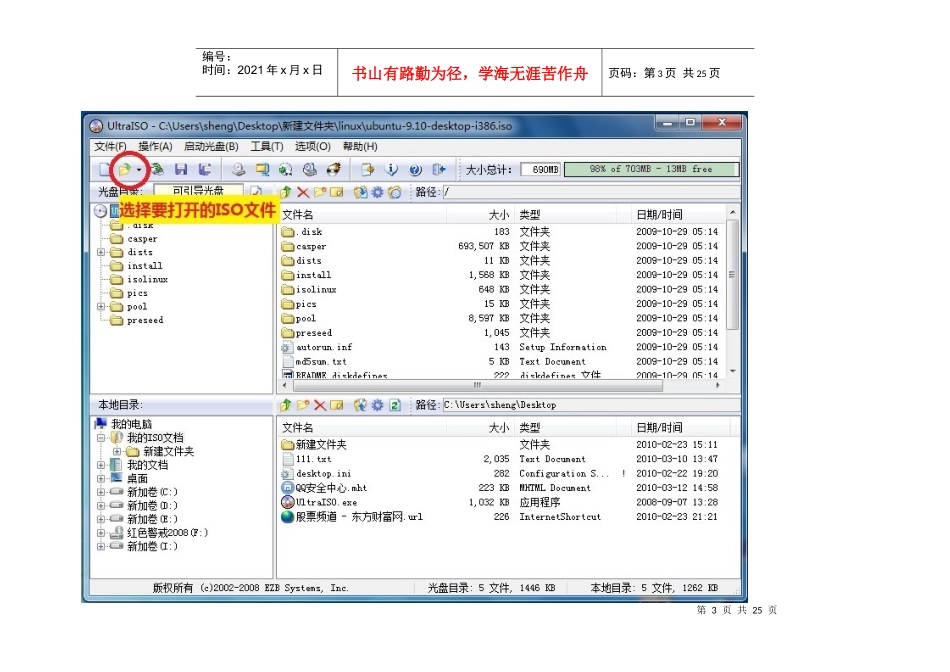This screenshot has height=672, width=950.
Task: Click local path field C:\Users\sheng\Desktop
Action: coord(591,405)
